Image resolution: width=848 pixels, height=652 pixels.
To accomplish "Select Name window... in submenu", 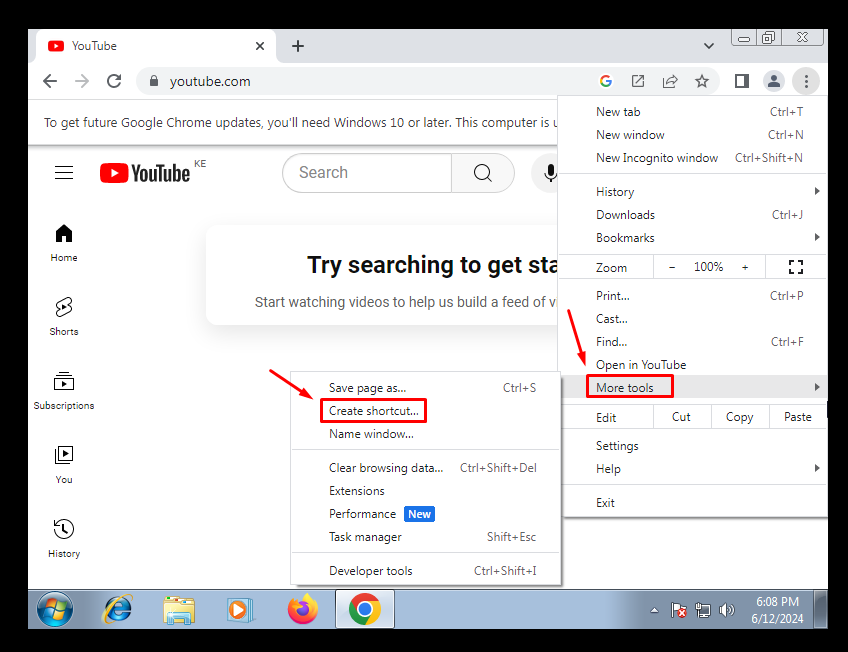I will [x=426, y=434].
